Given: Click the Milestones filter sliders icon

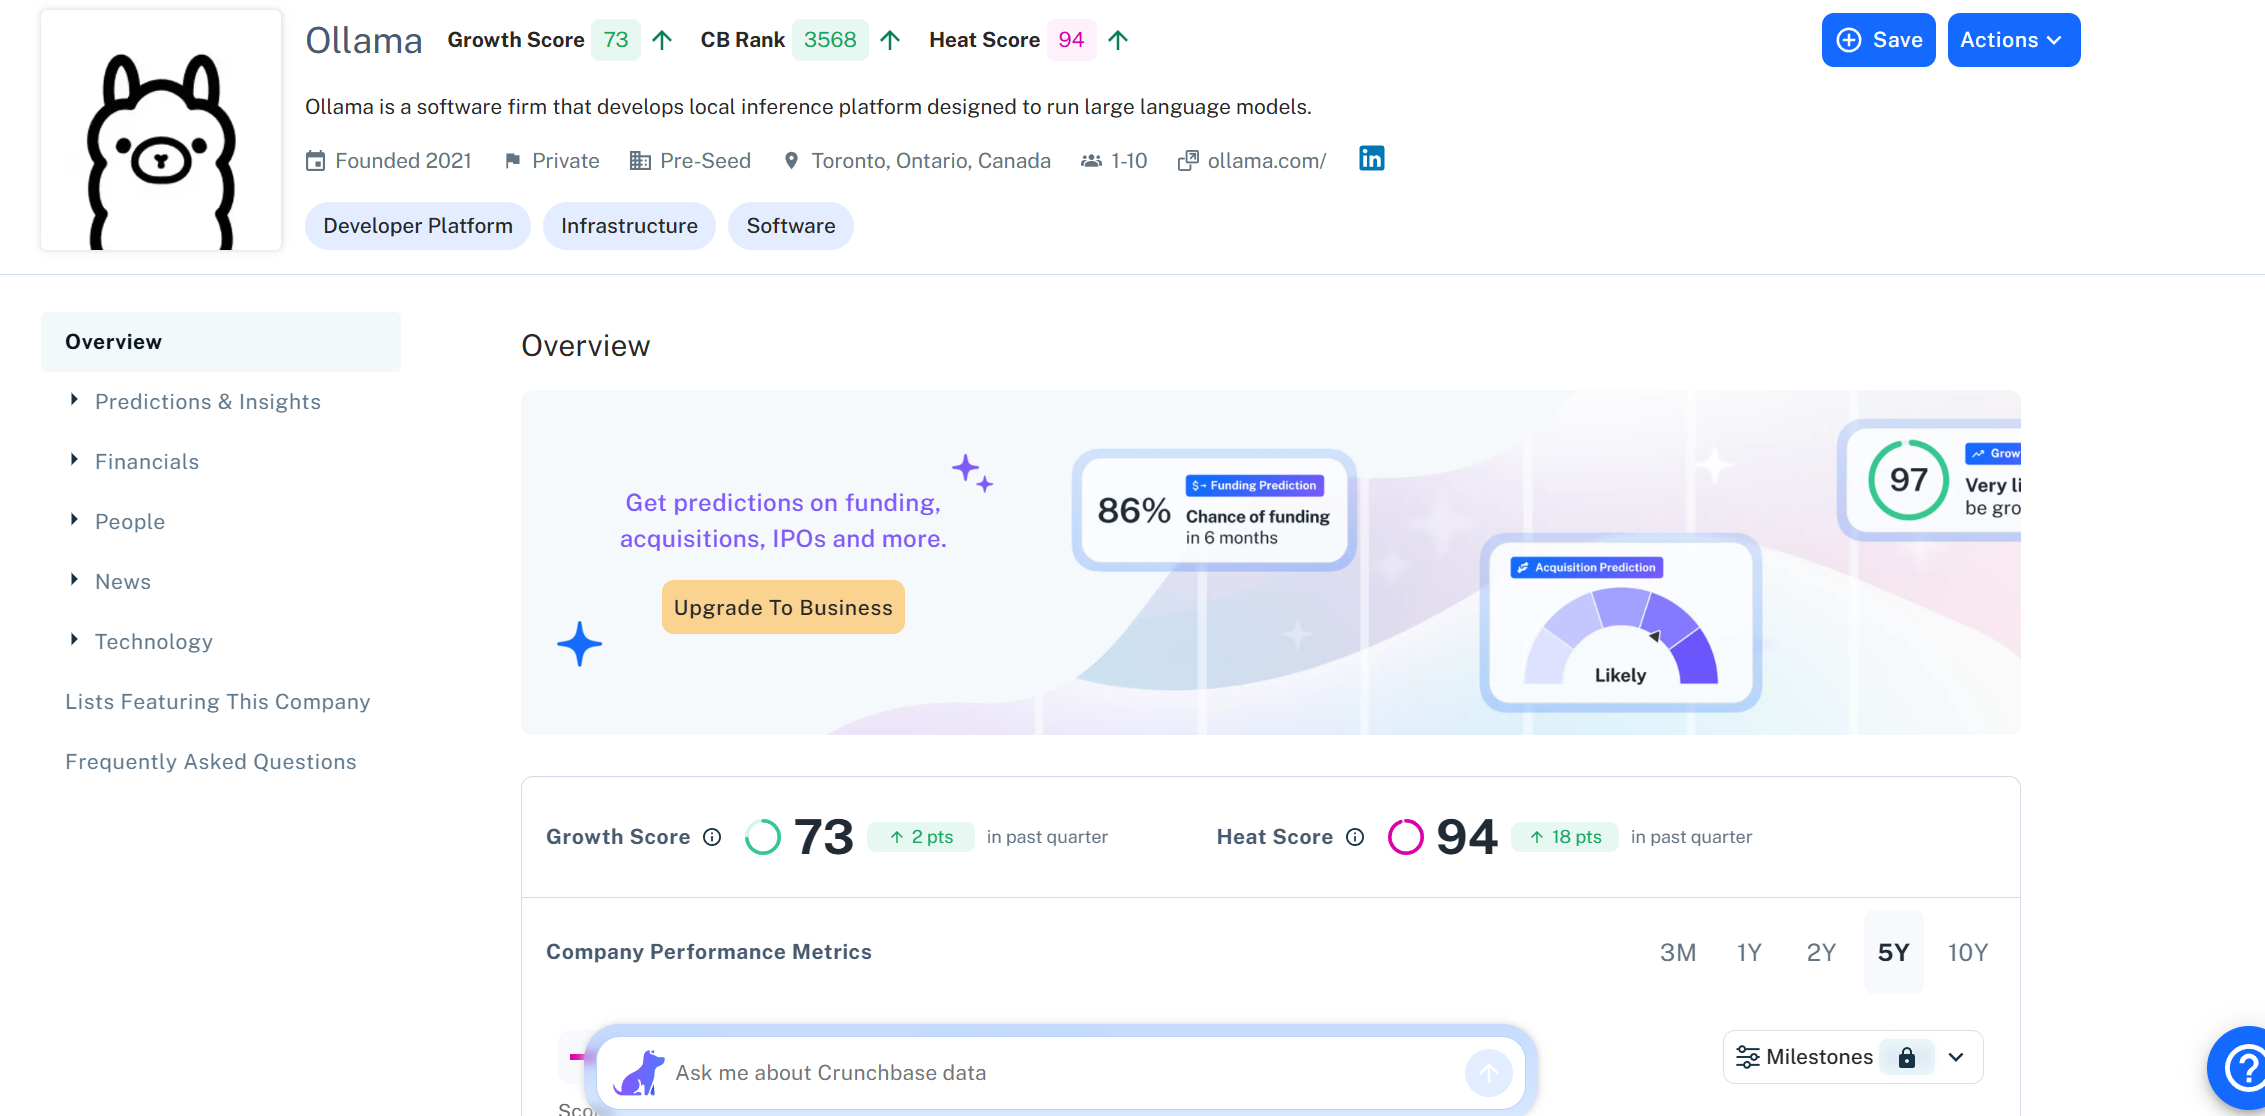Looking at the screenshot, I should pos(1747,1057).
